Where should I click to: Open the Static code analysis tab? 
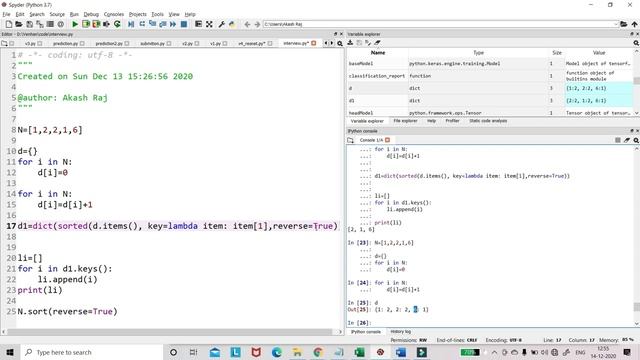click(x=488, y=121)
